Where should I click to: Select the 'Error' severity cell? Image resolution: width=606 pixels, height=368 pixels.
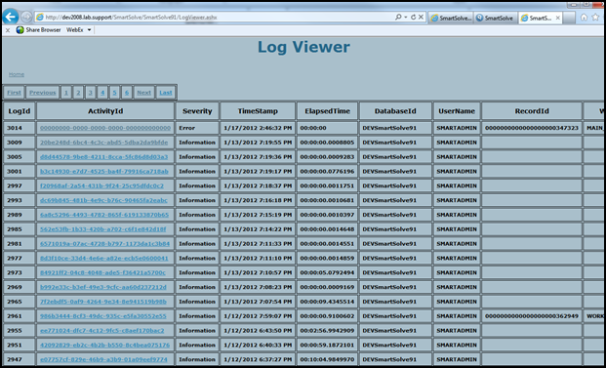[x=197, y=128]
